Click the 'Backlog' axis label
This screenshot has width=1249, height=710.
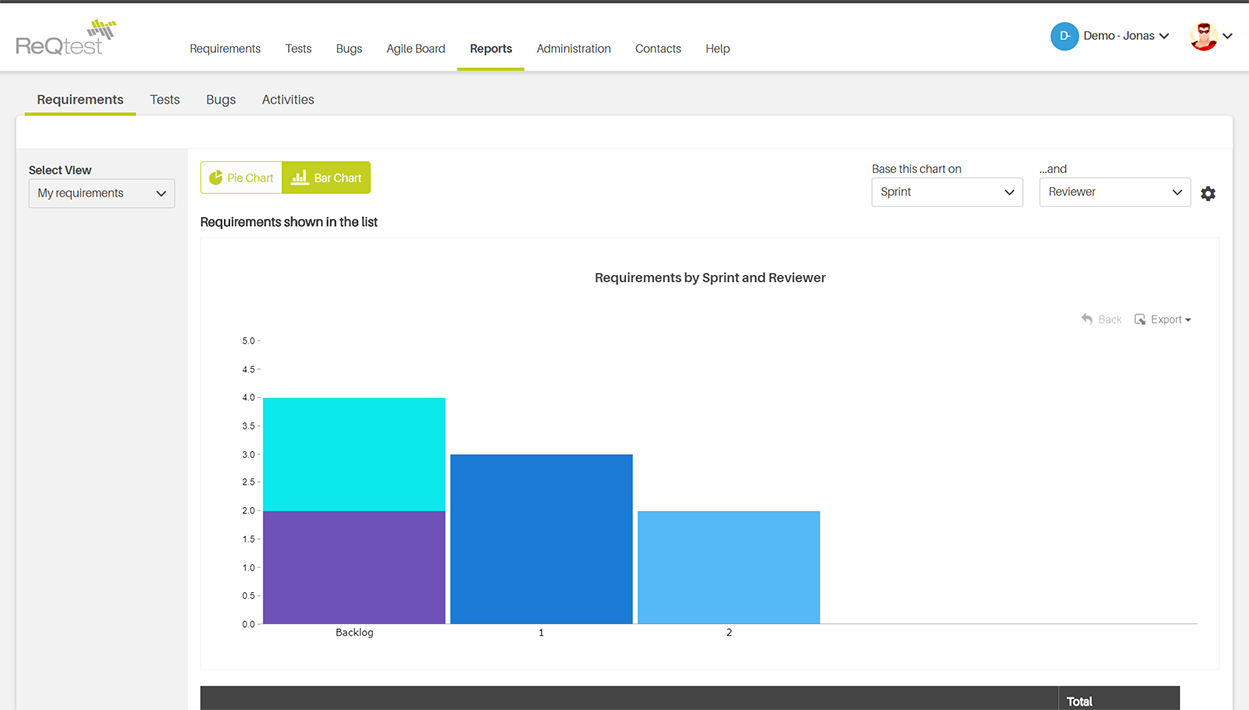[x=354, y=633]
